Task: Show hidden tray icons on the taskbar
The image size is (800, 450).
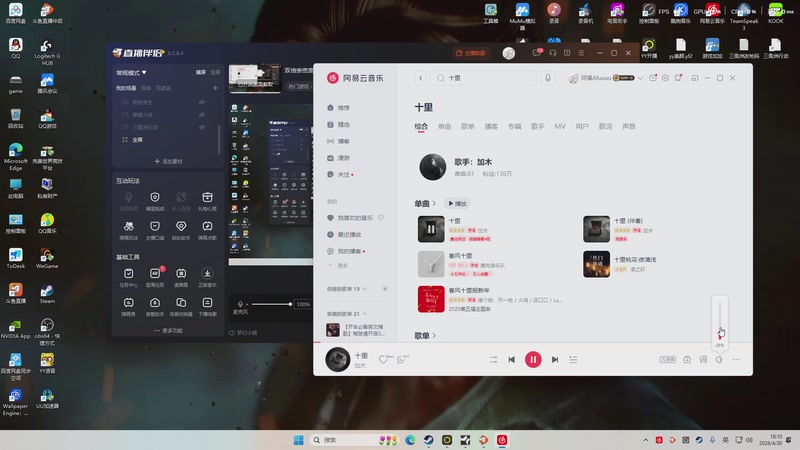Action: coord(645,440)
